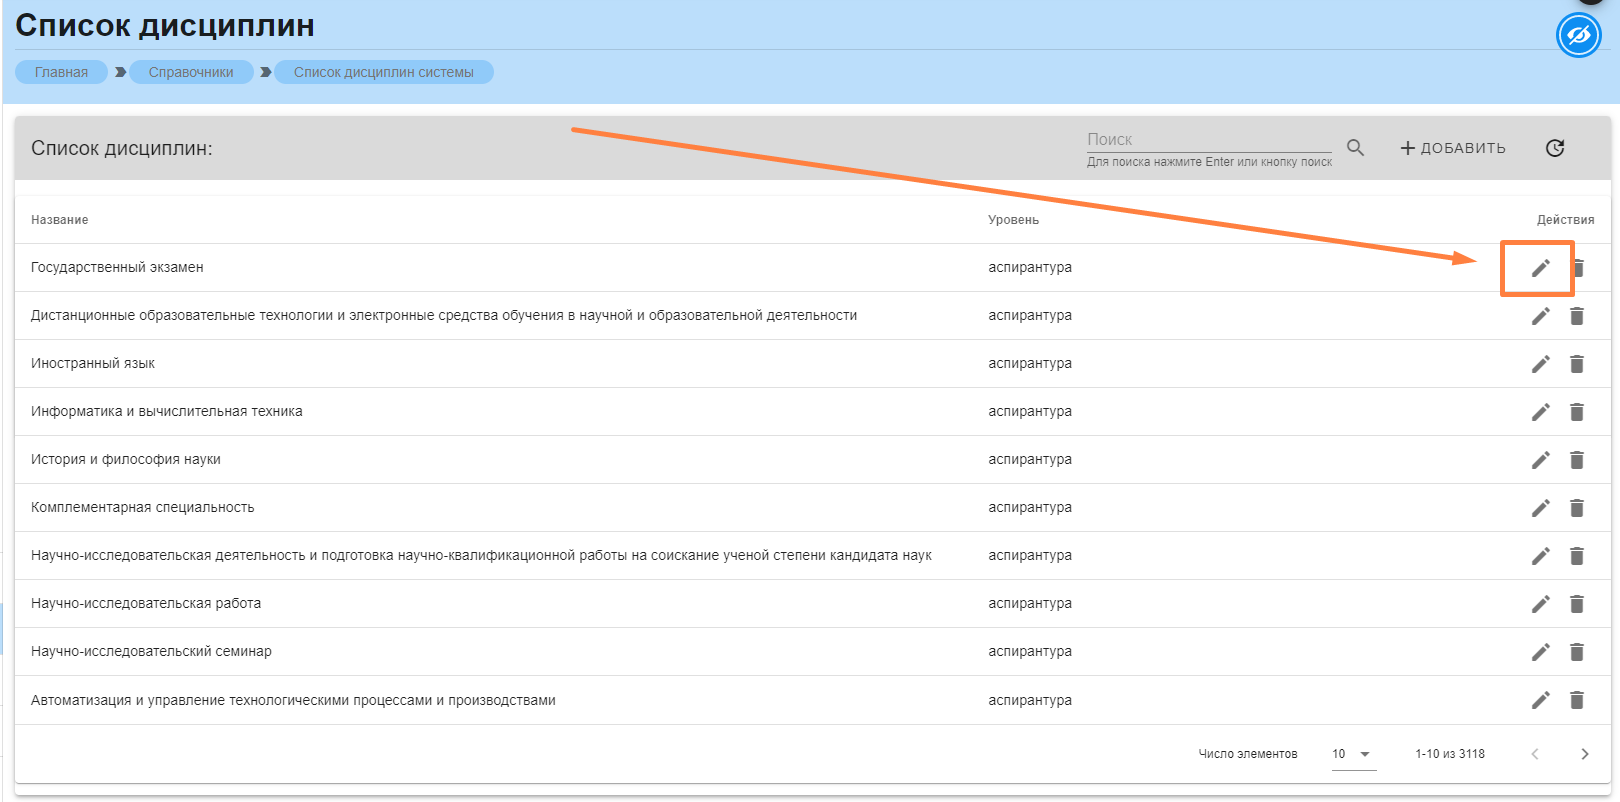Navigate to Справочники breadcrumb
1620x802 pixels.
pyautogui.click(x=191, y=72)
